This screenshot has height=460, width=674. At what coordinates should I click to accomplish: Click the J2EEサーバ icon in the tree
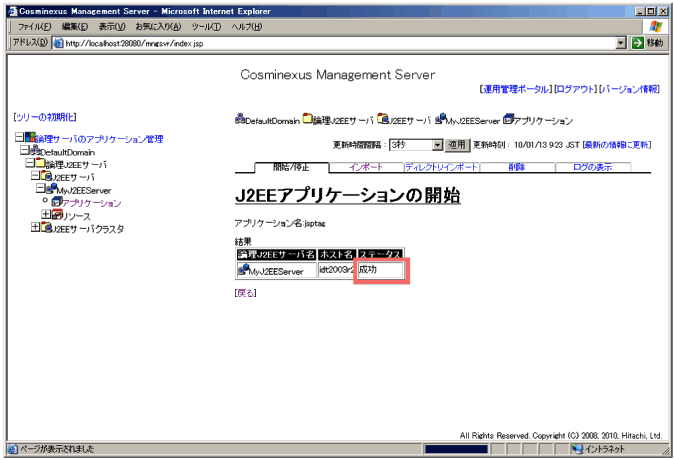[47, 175]
